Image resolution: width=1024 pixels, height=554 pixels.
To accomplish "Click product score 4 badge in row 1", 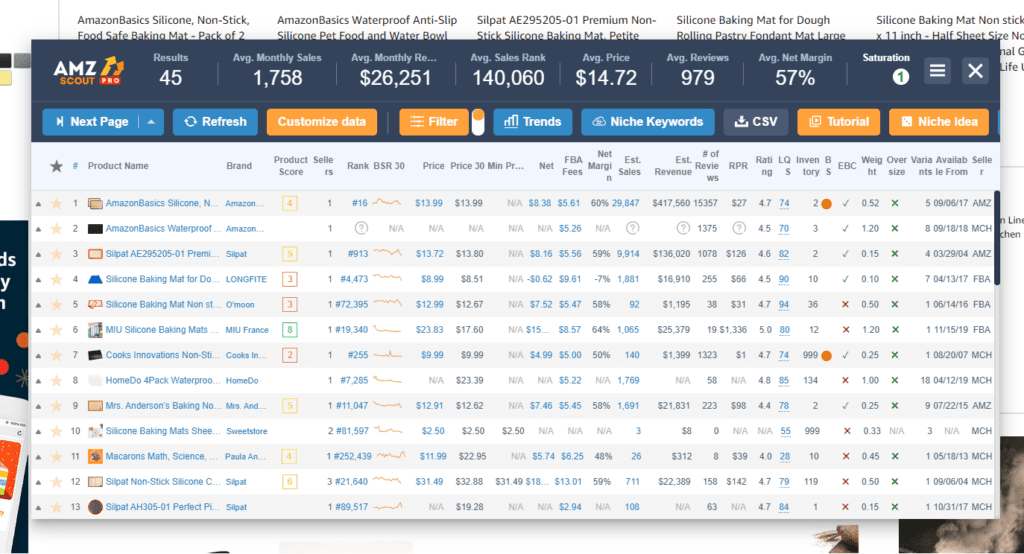I will tap(289, 203).
